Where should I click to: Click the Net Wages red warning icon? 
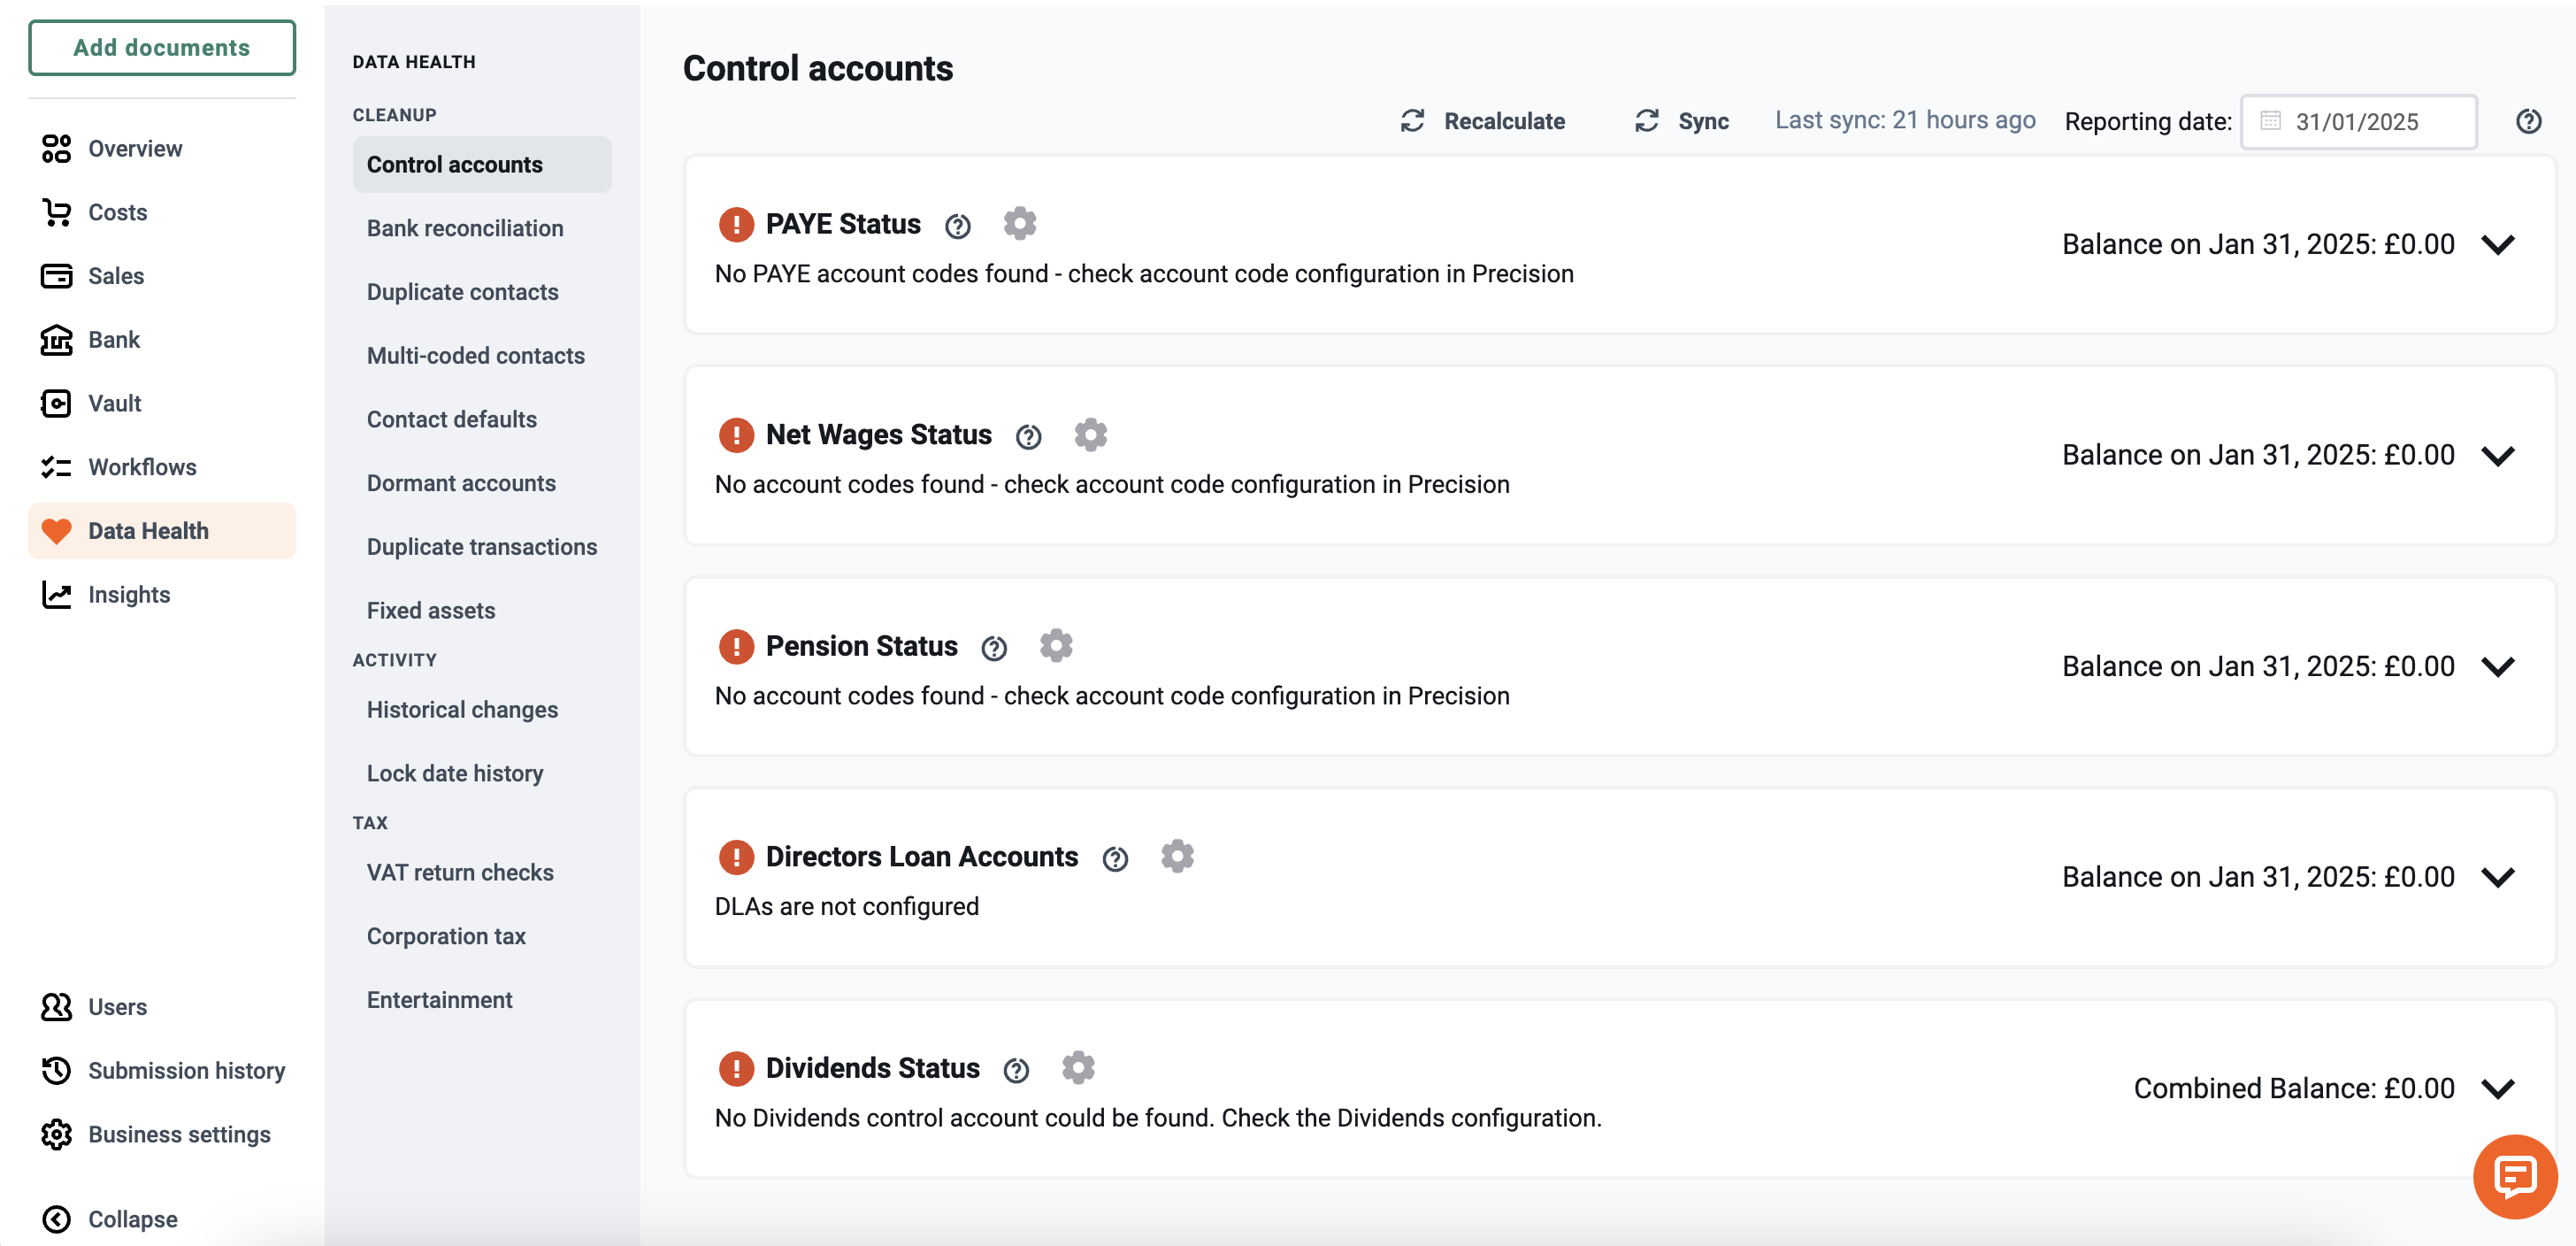coord(736,435)
